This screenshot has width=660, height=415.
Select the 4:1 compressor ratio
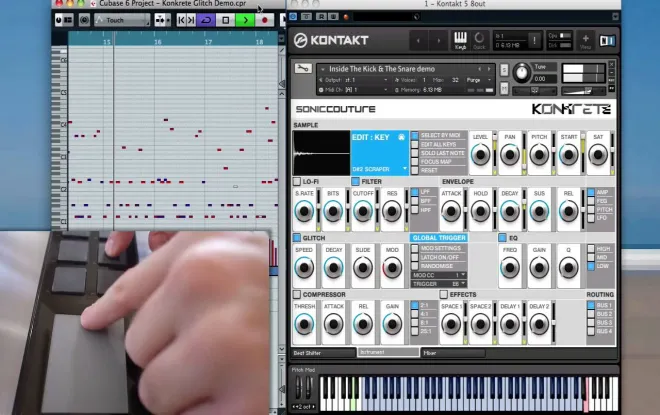pos(415,314)
